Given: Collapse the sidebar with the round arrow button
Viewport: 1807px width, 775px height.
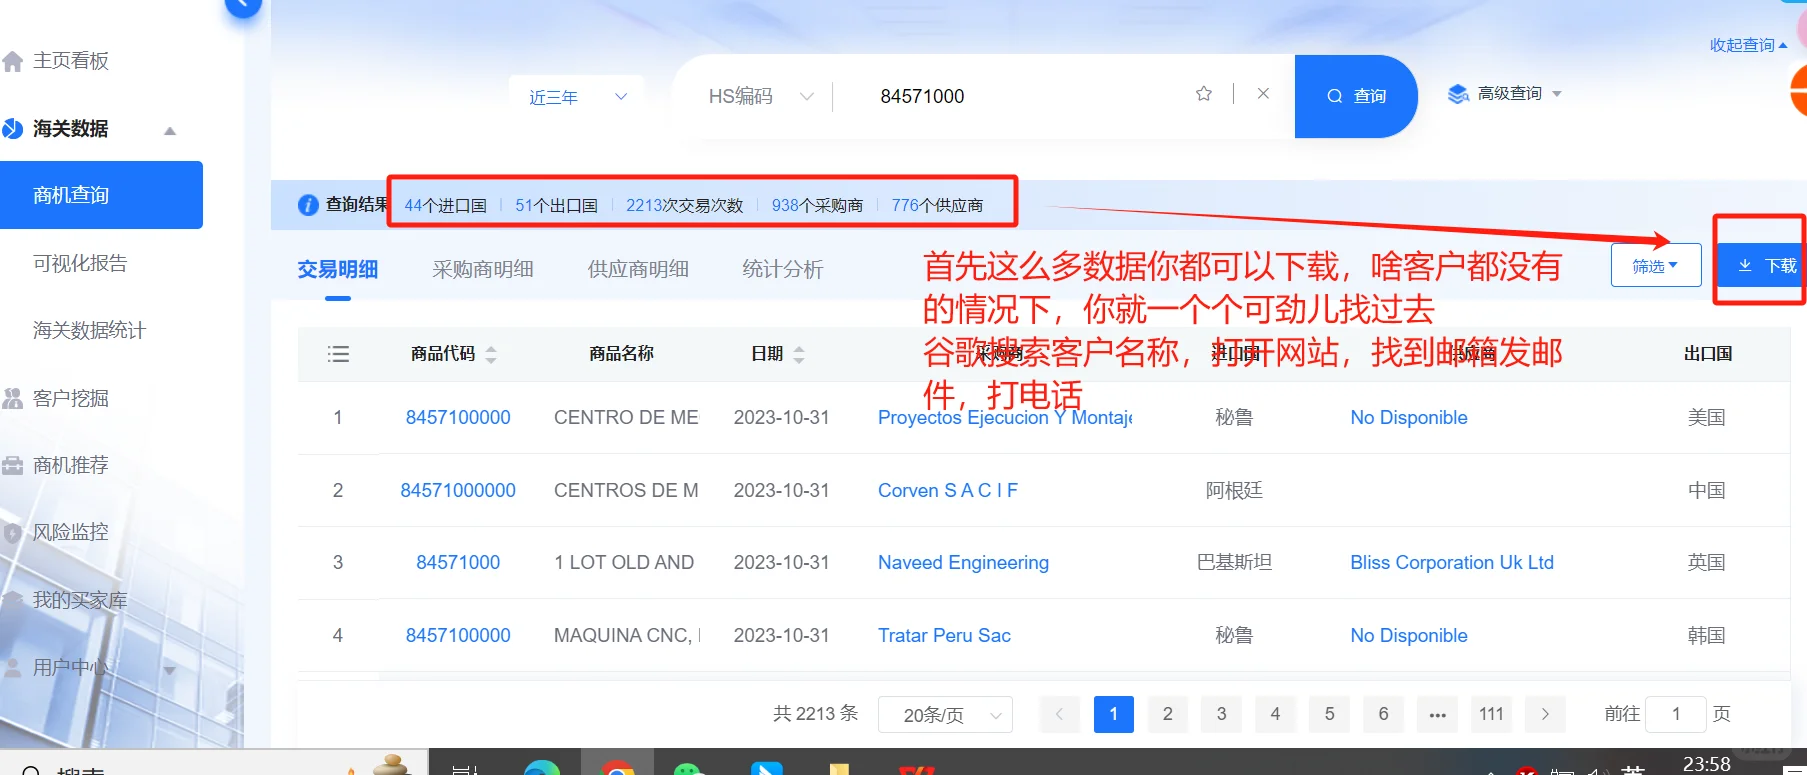Looking at the screenshot, I should 243,5.
